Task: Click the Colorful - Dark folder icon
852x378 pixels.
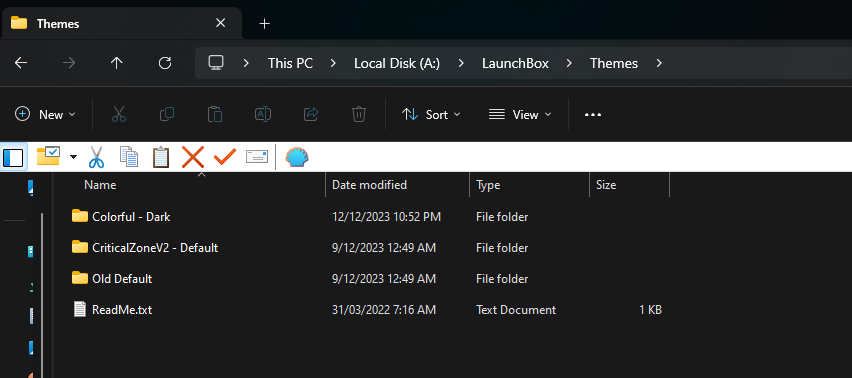Action: (x=80, y=216)
